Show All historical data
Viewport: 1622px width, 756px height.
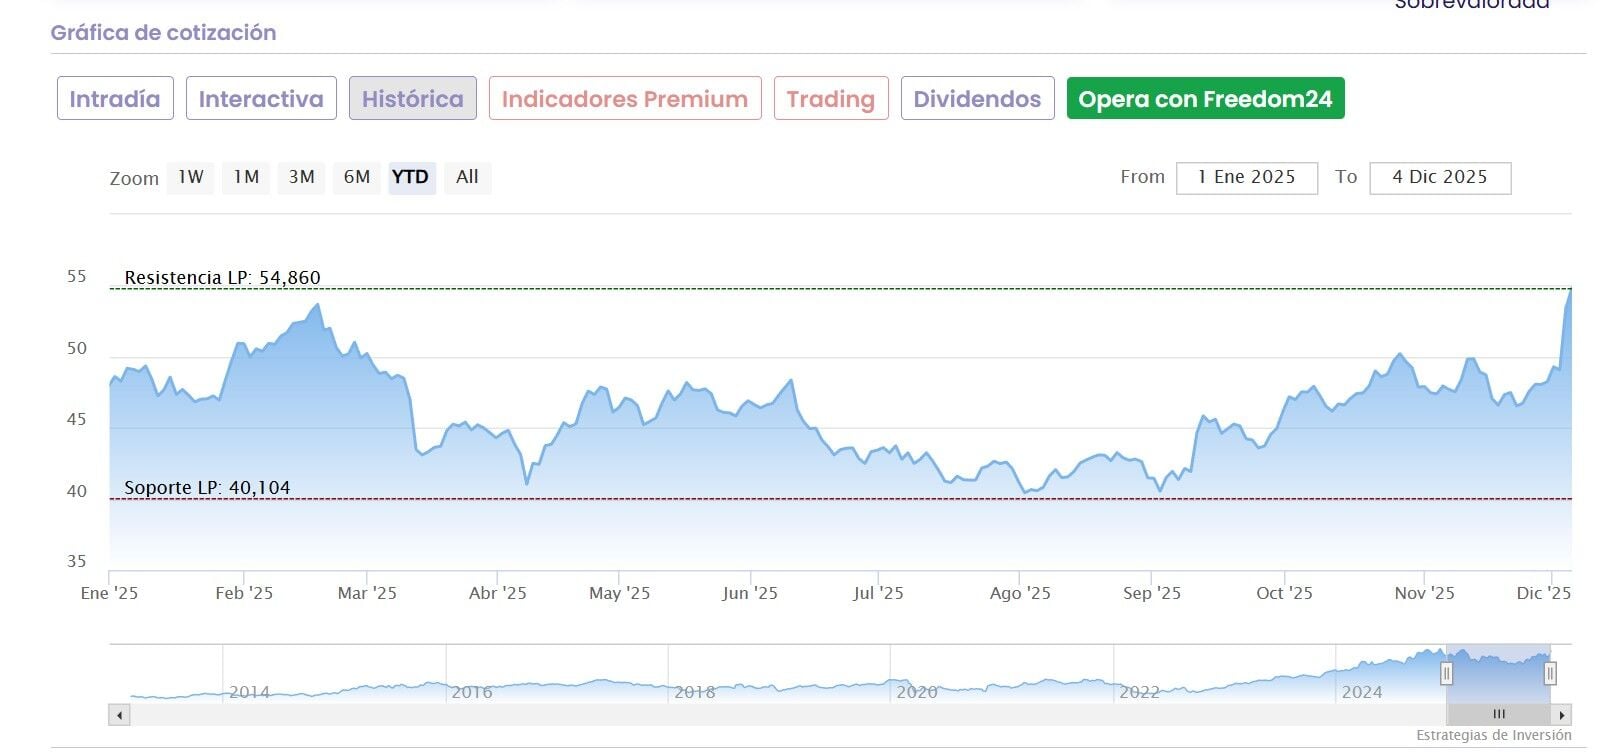coord(467,177)
